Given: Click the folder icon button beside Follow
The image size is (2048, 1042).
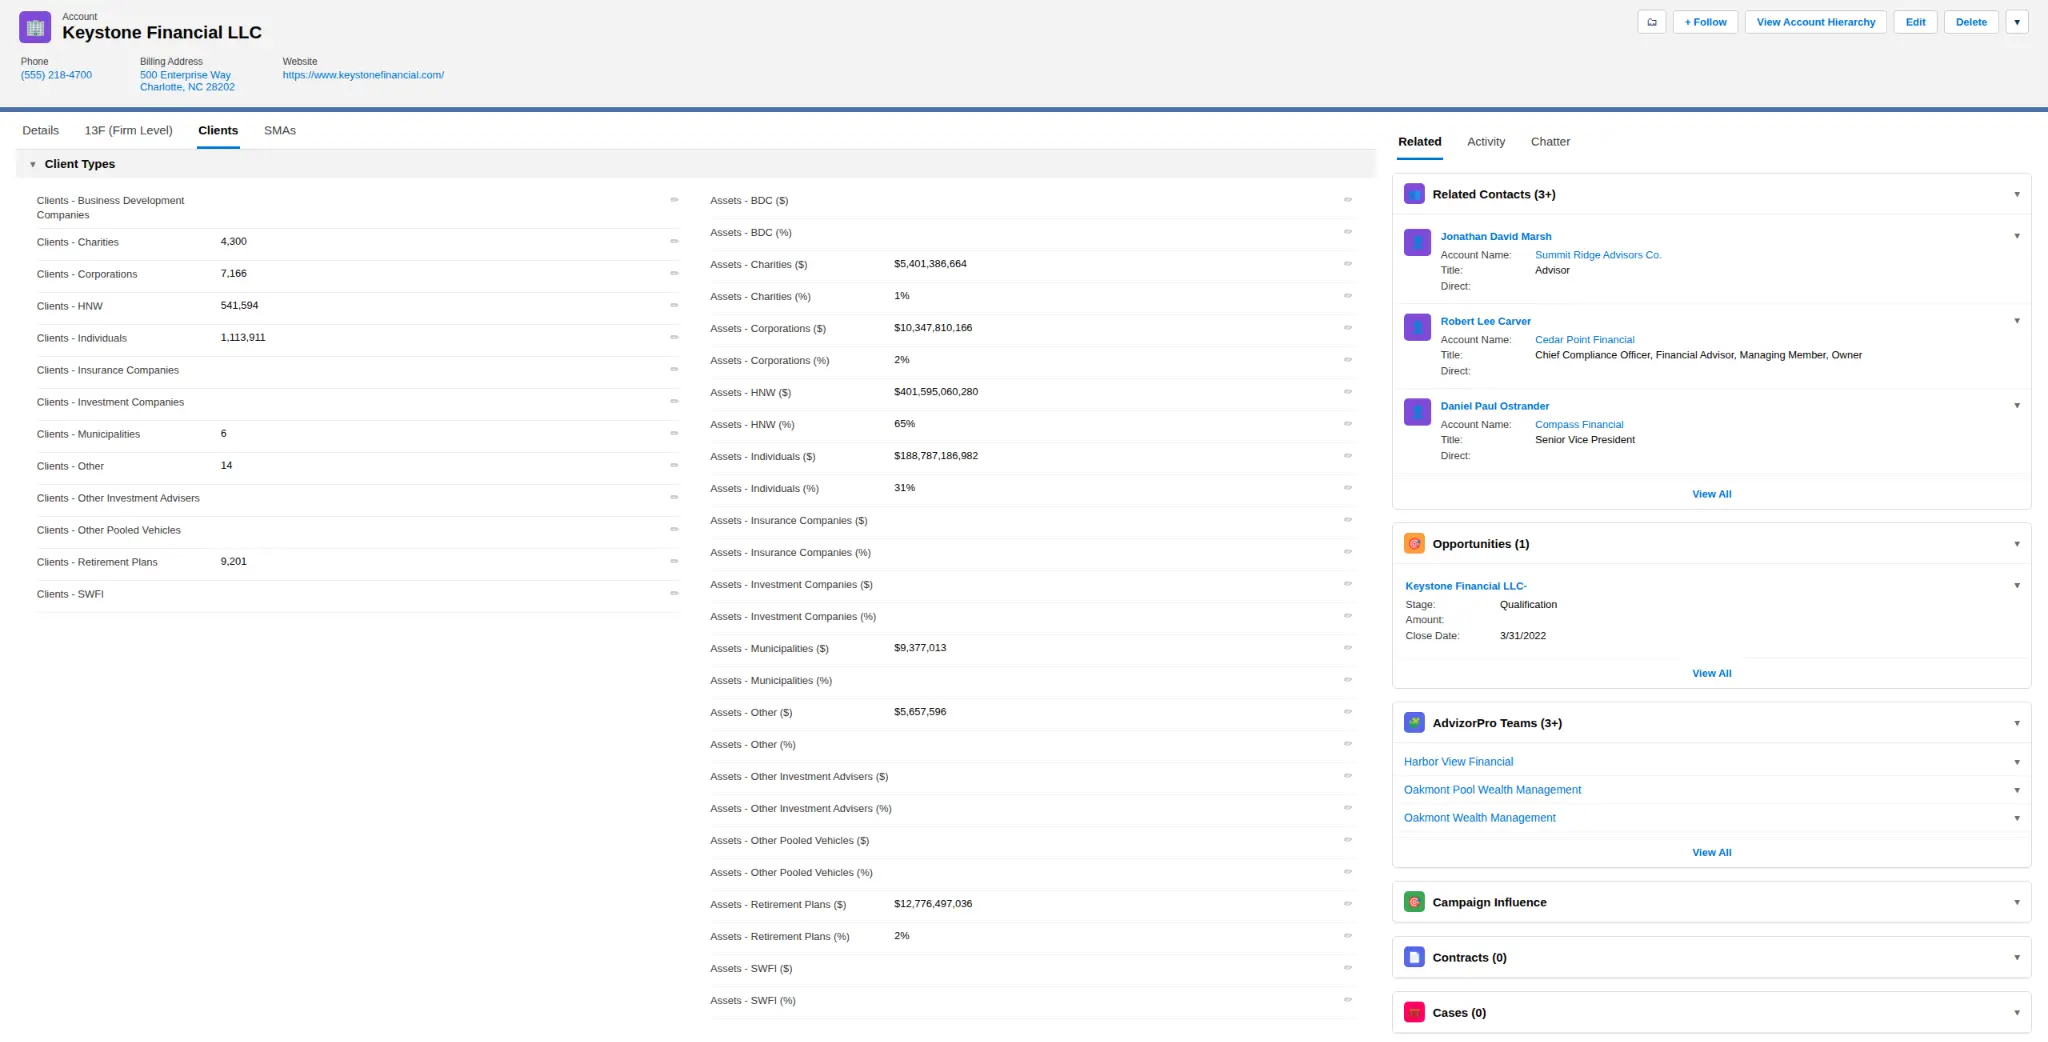Looking at the screenshot, I should point(1652,22).
